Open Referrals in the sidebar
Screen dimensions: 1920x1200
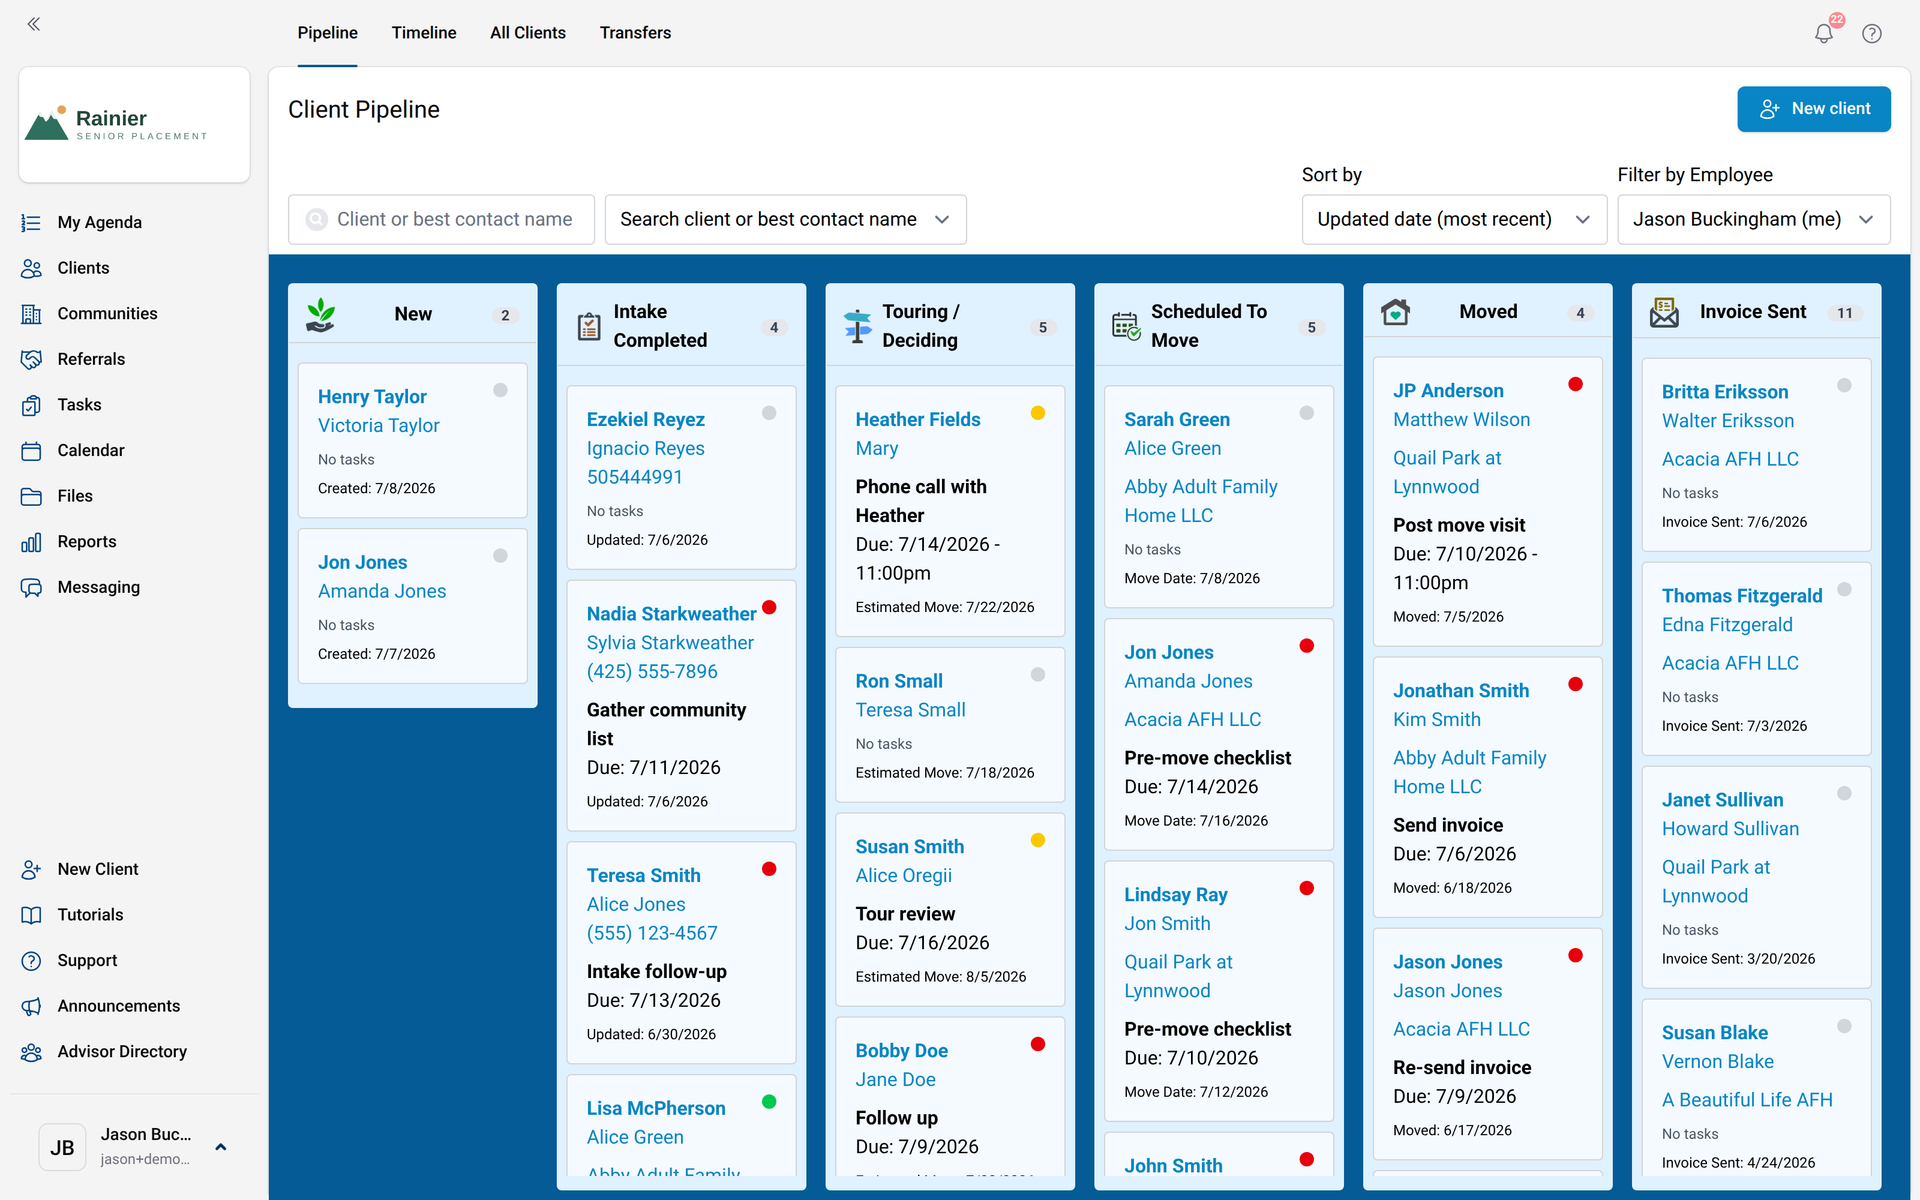pyautogui.click(x=91, y=359)
